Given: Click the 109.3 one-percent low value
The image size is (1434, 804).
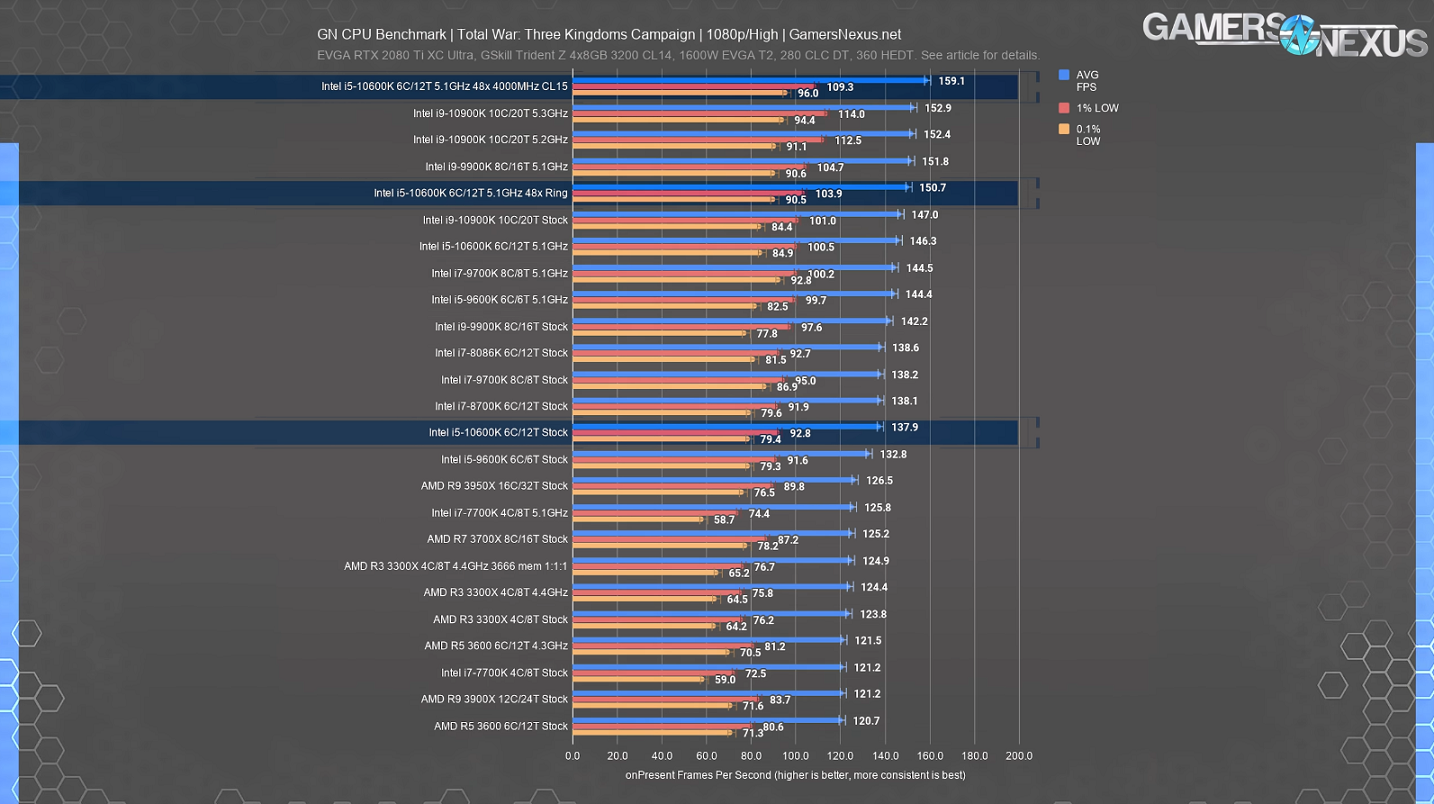Looking at the screenshot, I should [x=840, y=88].
